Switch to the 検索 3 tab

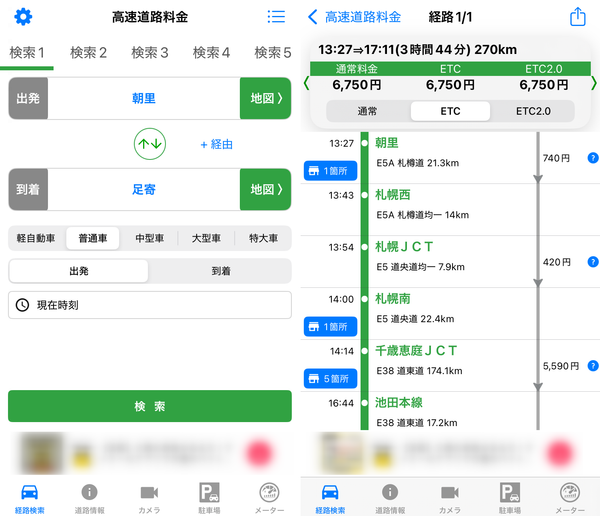coord(150,53)
